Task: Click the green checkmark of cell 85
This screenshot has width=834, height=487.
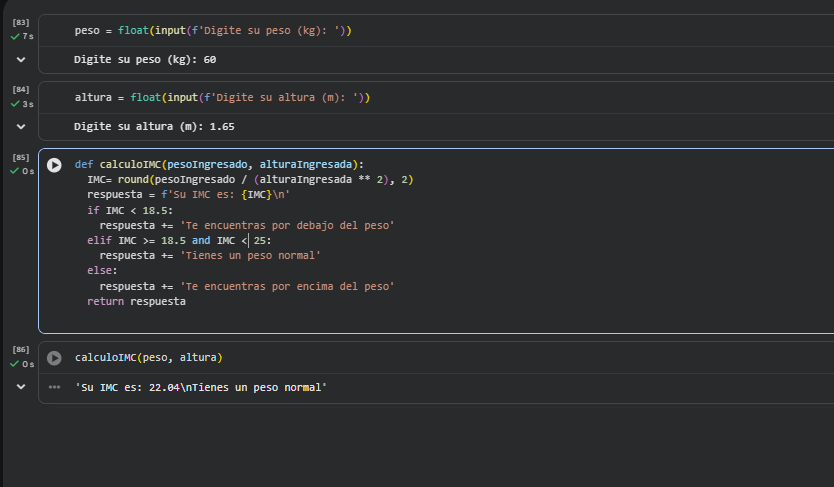Action: pyautogui.click(x=15, y=171)
